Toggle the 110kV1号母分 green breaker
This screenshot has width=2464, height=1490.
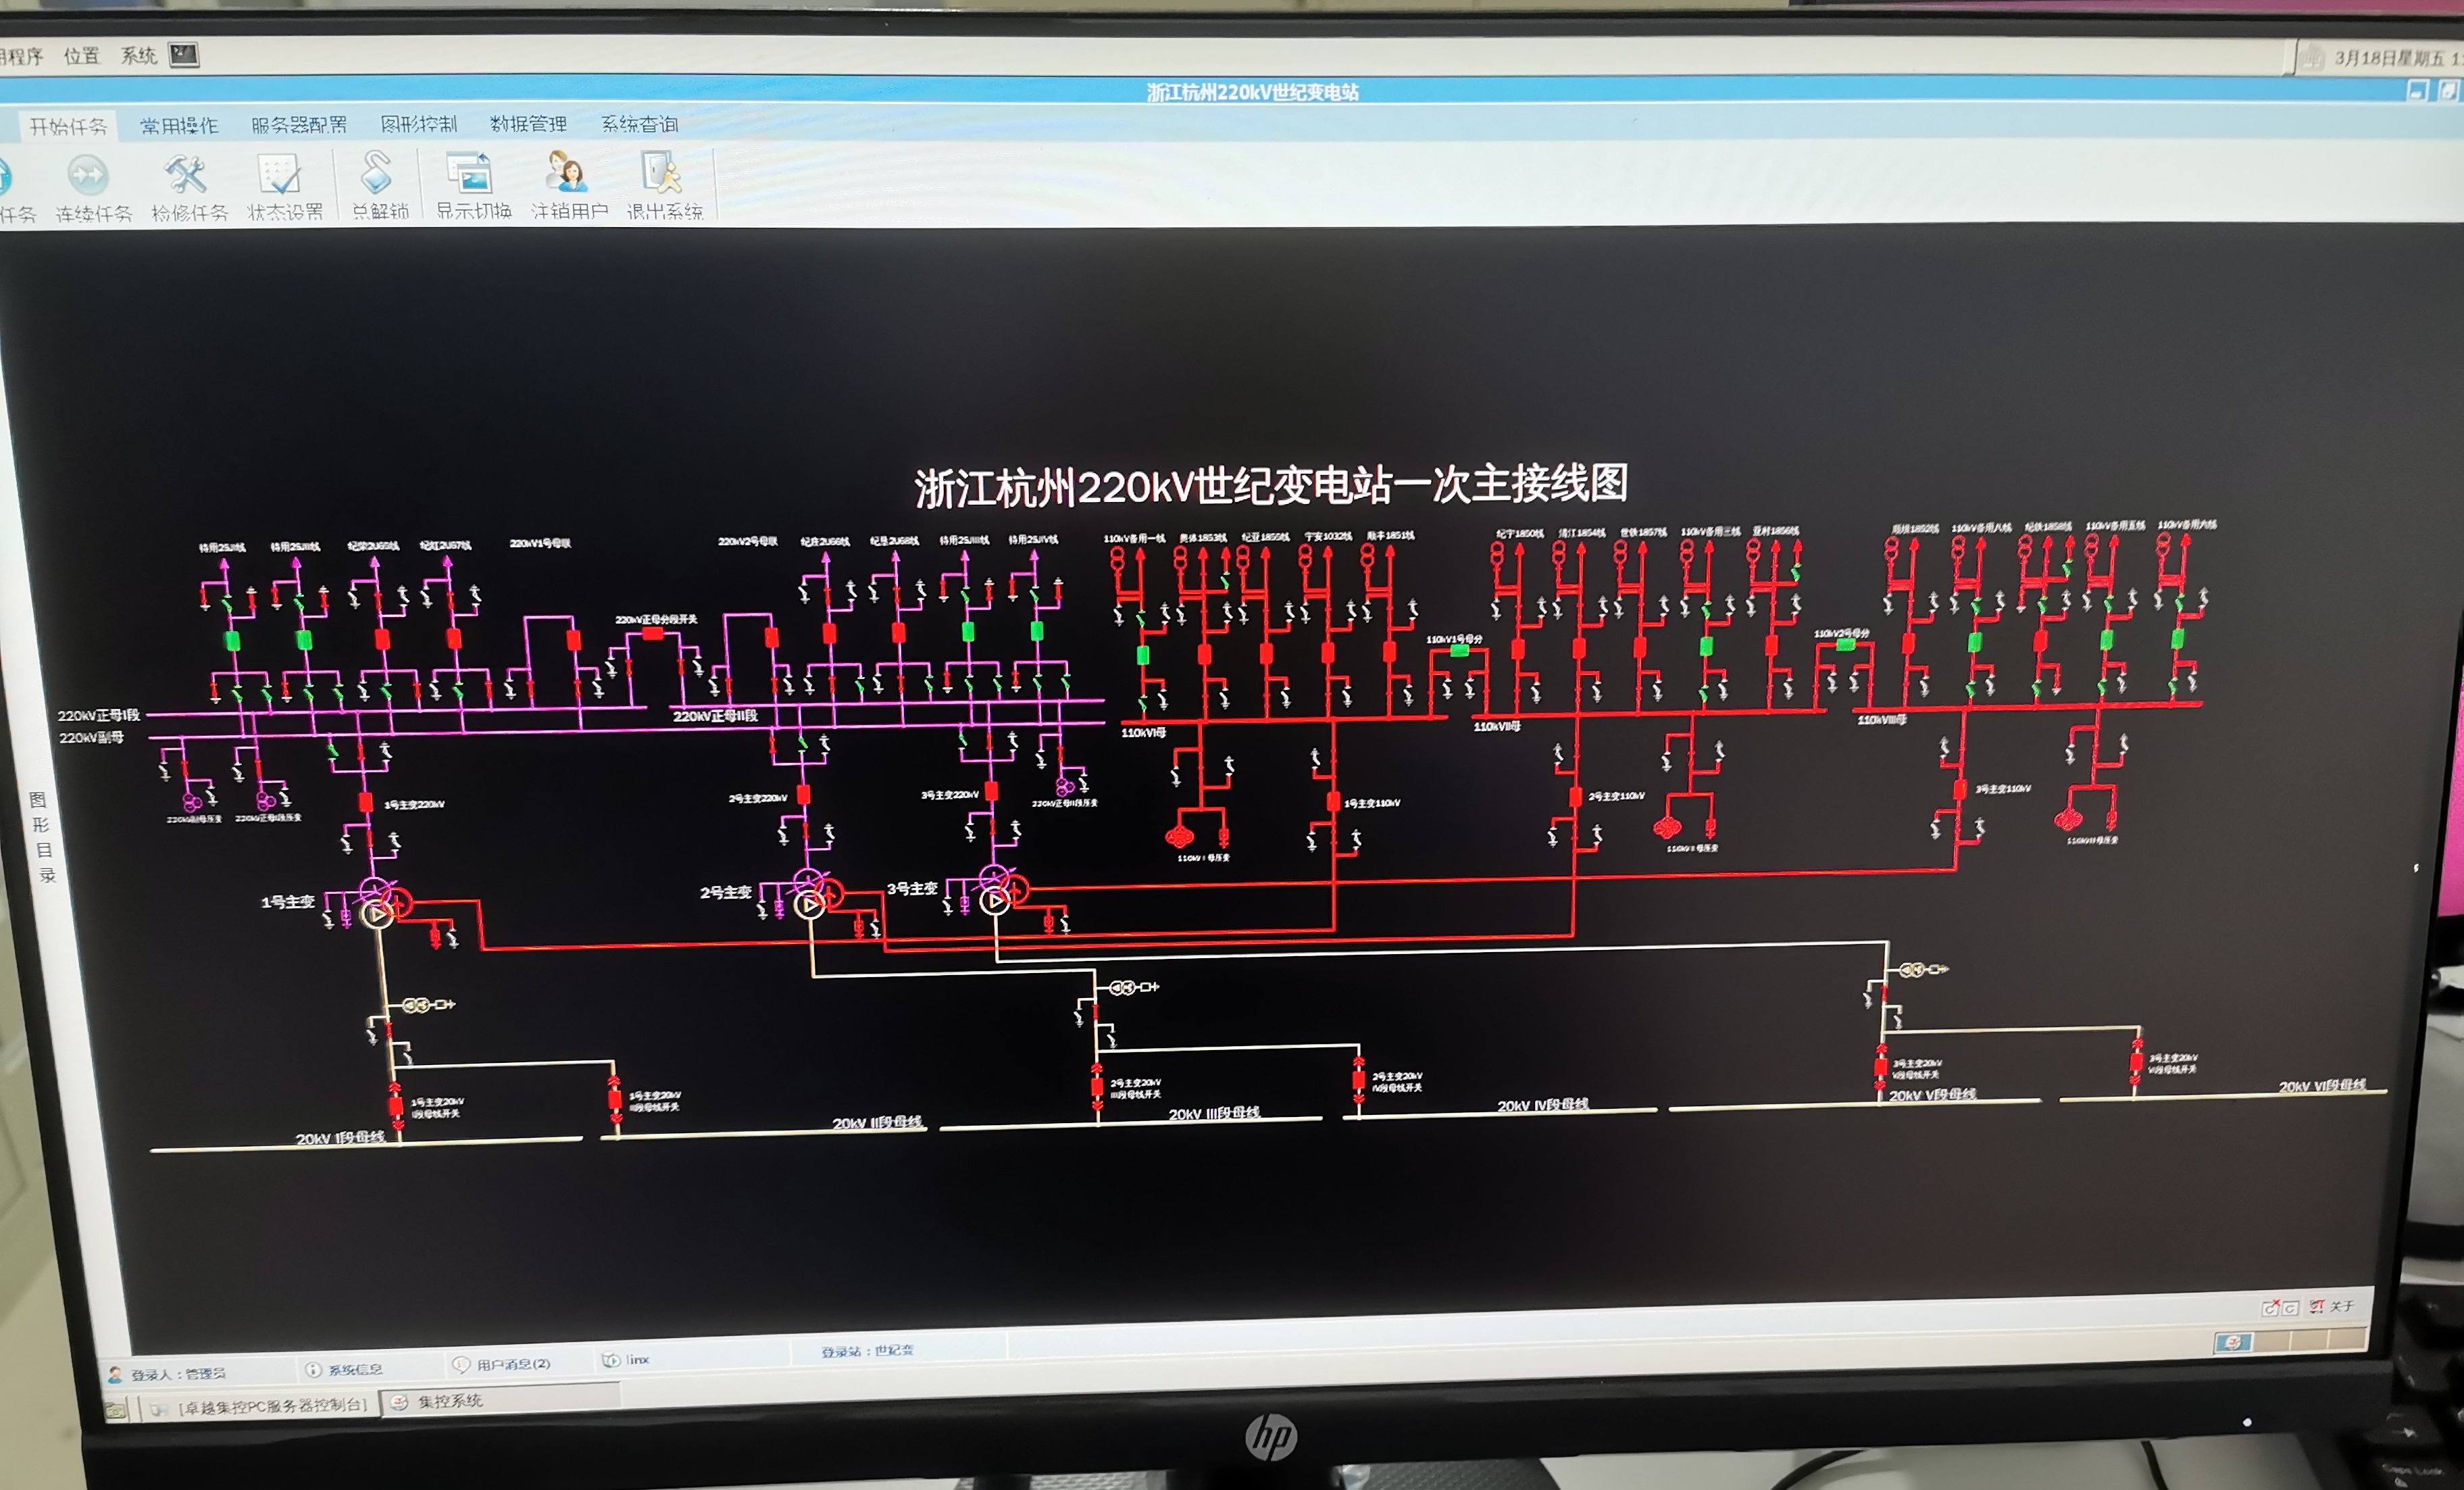tap(1460, 651)
